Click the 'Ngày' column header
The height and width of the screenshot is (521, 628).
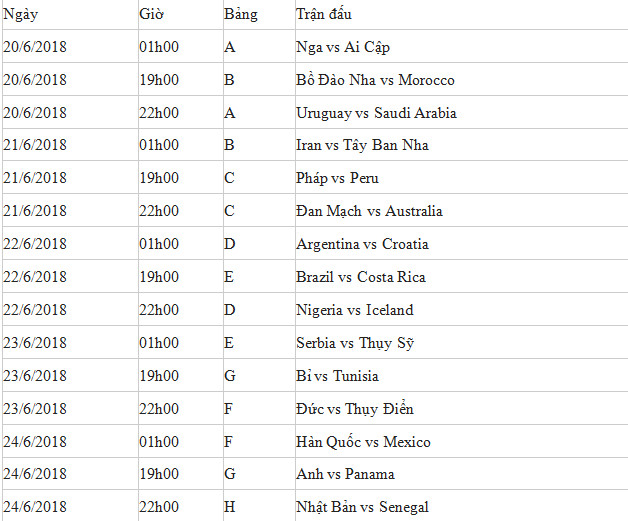[21, 15]
